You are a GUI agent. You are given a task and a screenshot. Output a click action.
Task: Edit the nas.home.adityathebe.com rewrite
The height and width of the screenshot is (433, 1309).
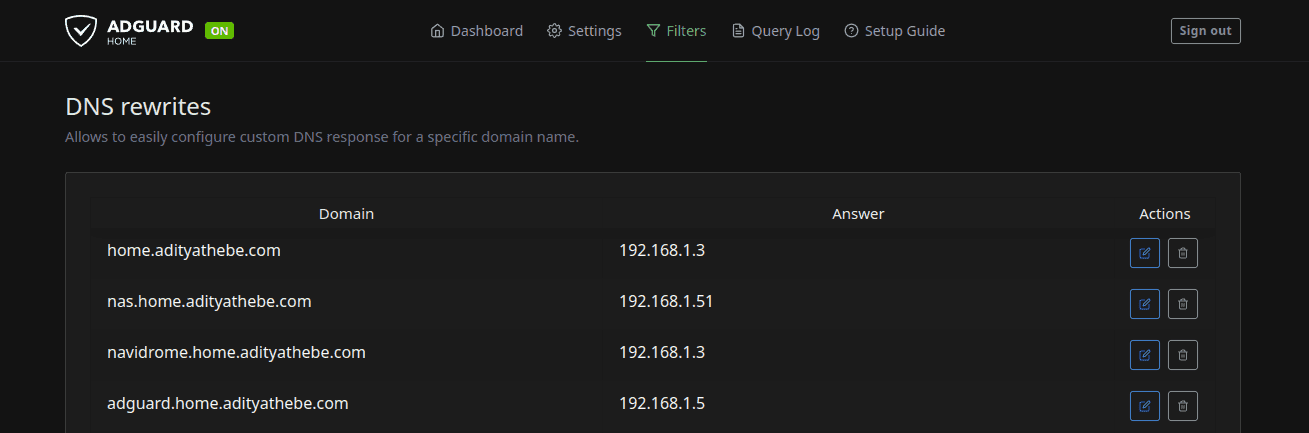(1145, 304)
